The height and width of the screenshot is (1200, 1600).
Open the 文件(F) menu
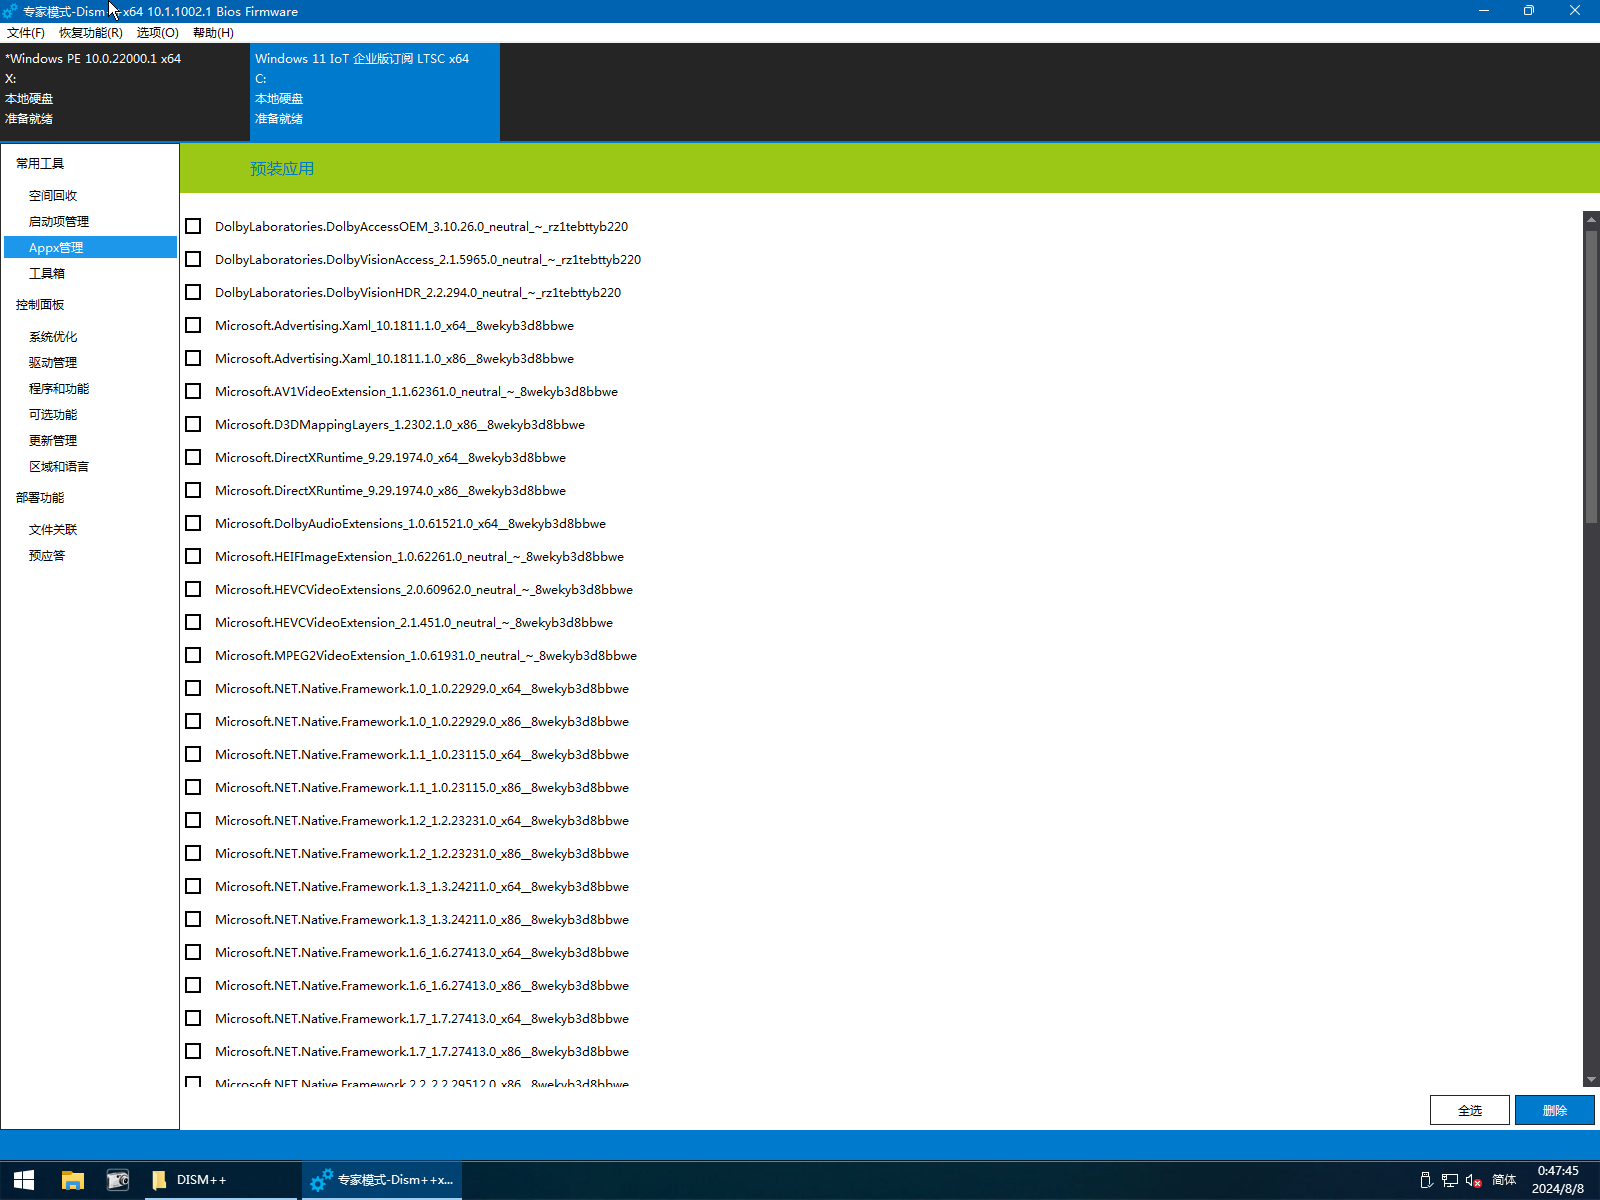pyautogui.click(x=26, y=33)
